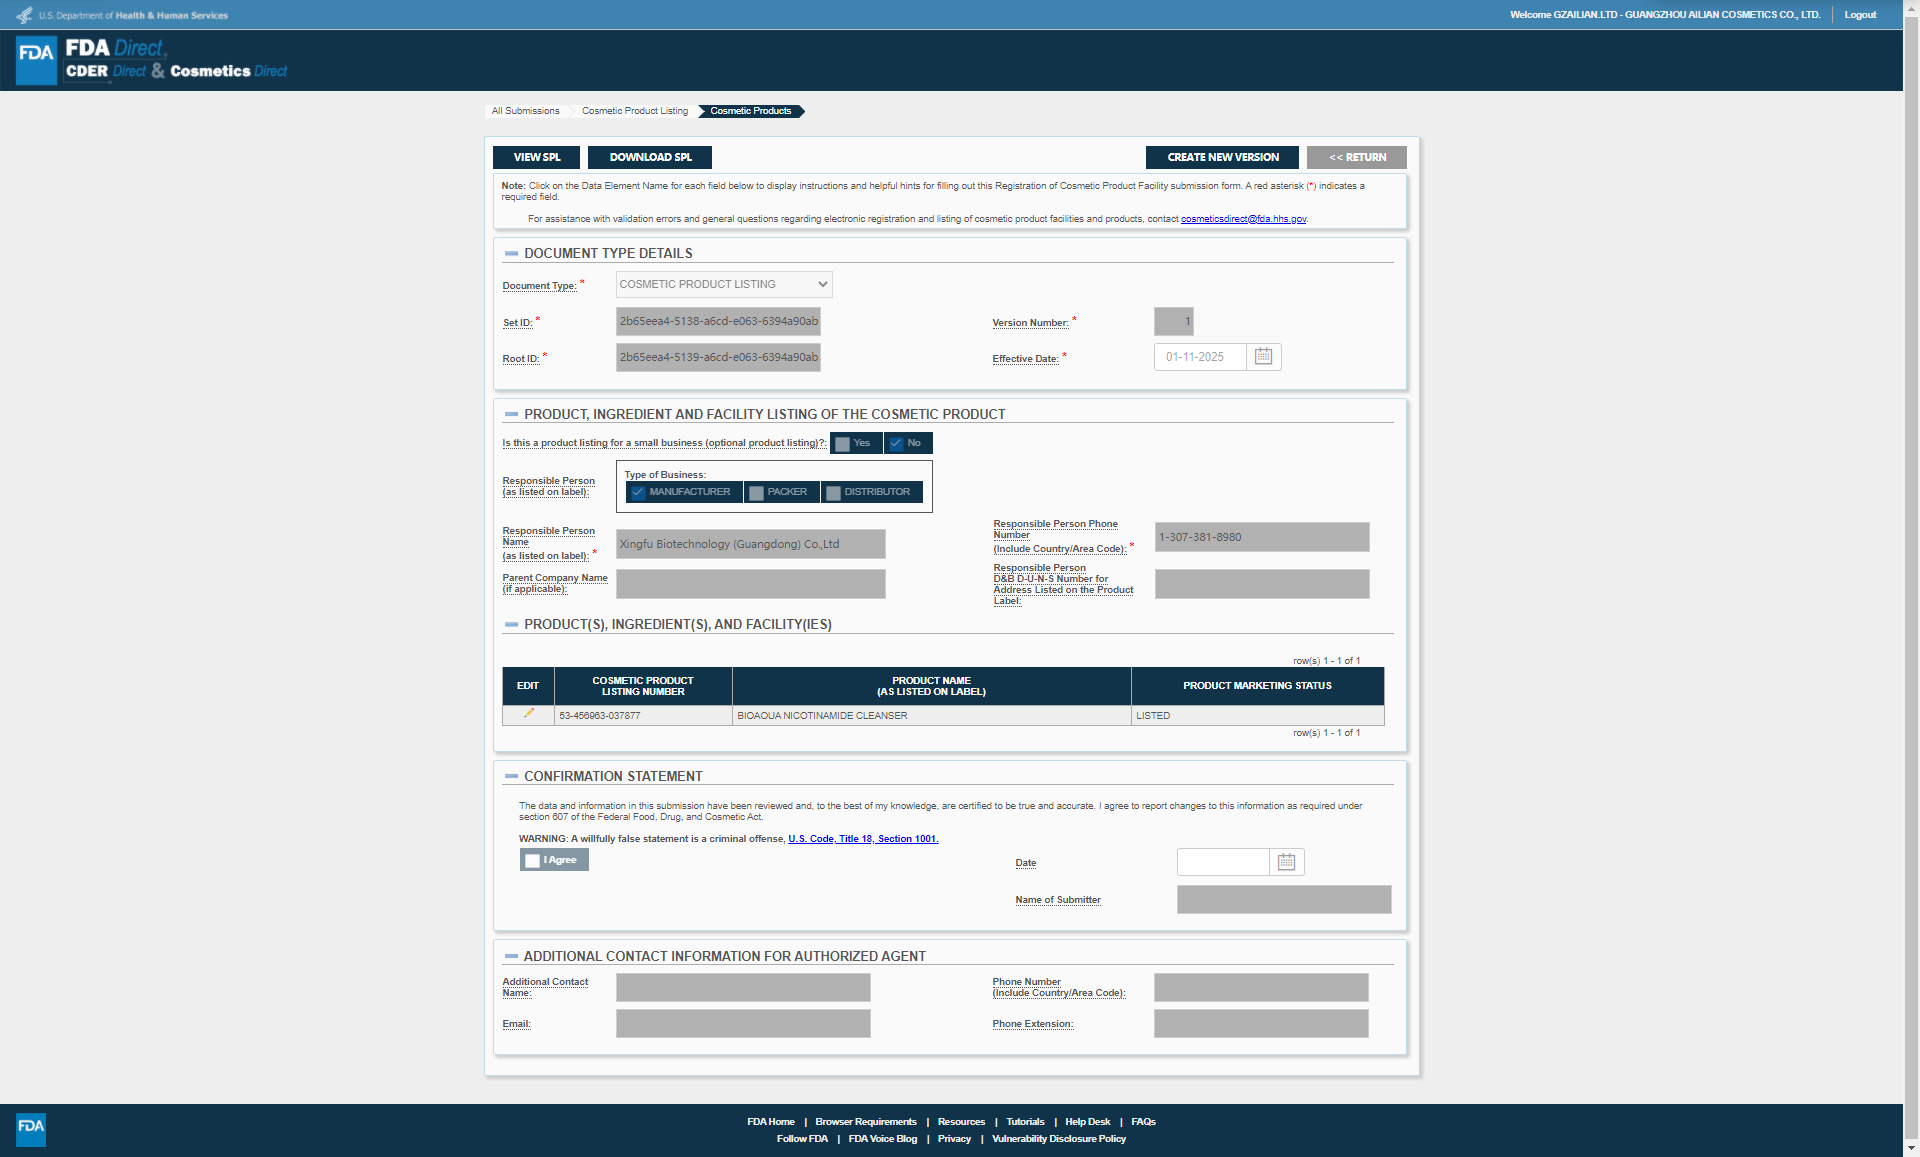Viewport: 1920px width, 1157px height.
Task: Click the CREATE NEW VERSION button
Action: tap(1222, 158)
